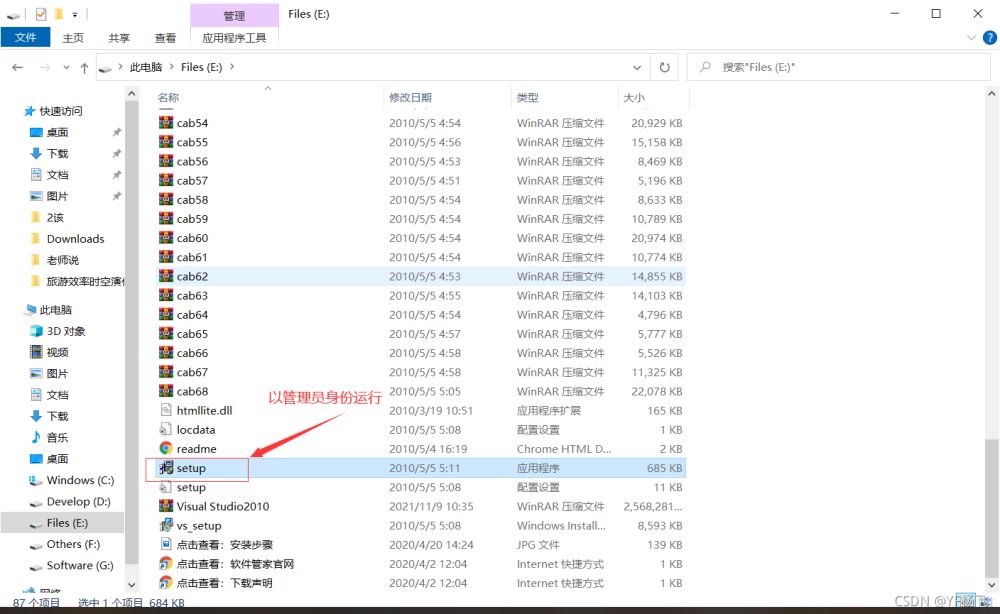Select the 软件管家官网 shortcut icon

tap(166, 563)
